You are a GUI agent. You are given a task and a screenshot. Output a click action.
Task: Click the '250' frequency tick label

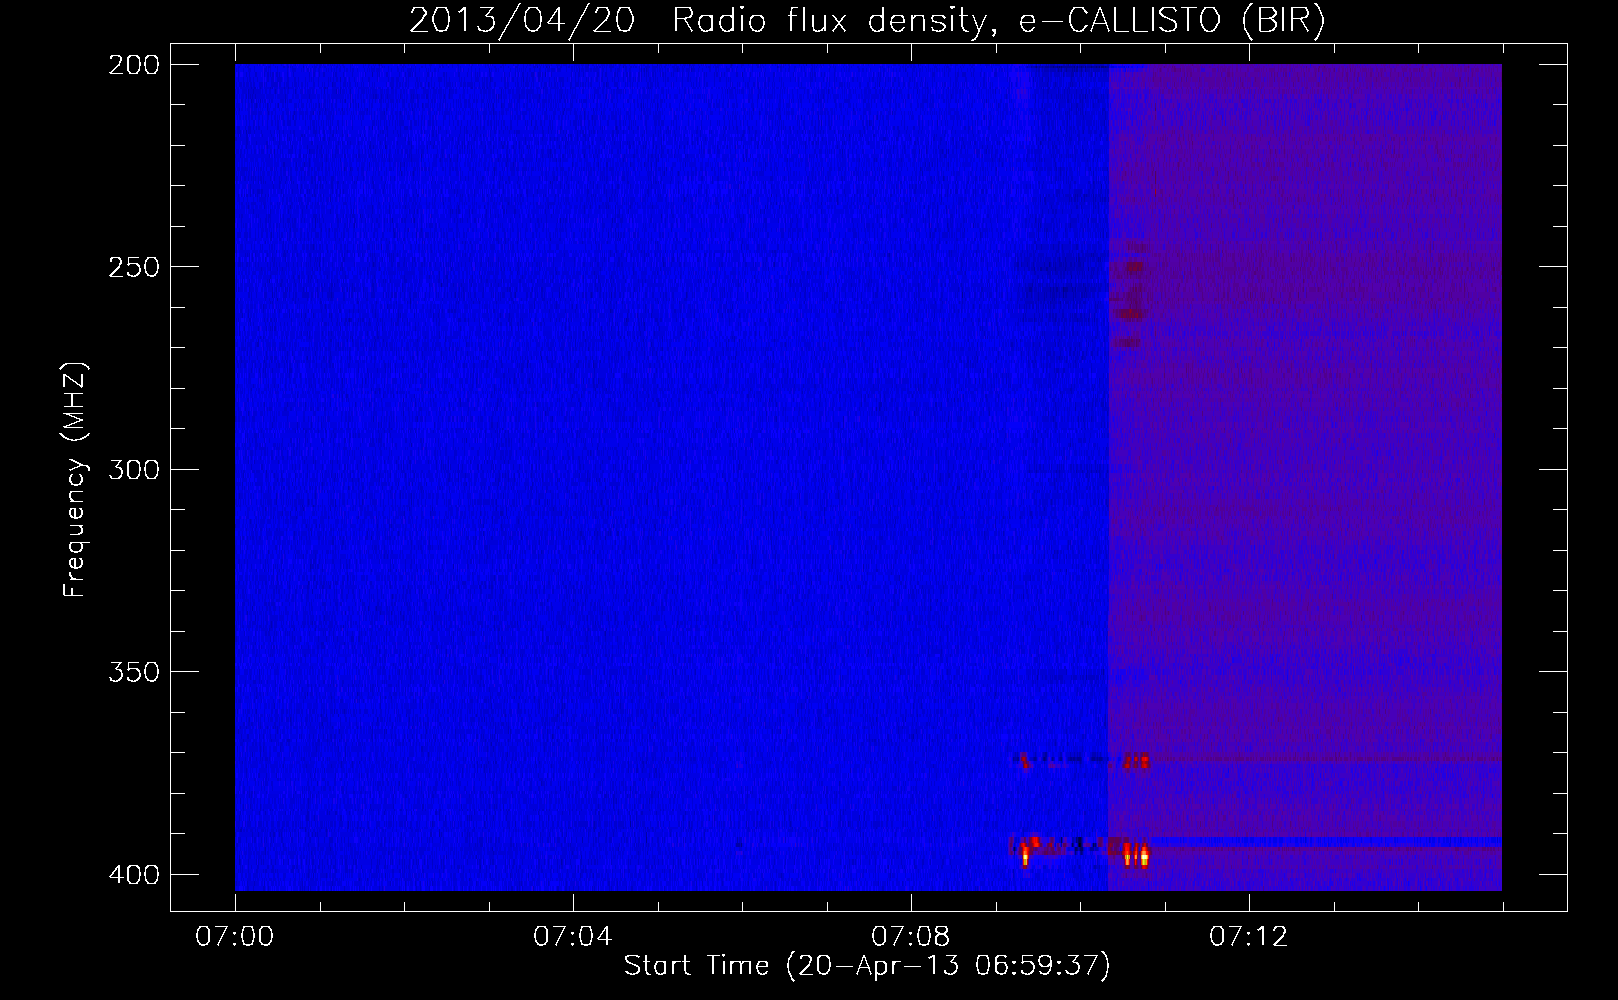[134, 267]
